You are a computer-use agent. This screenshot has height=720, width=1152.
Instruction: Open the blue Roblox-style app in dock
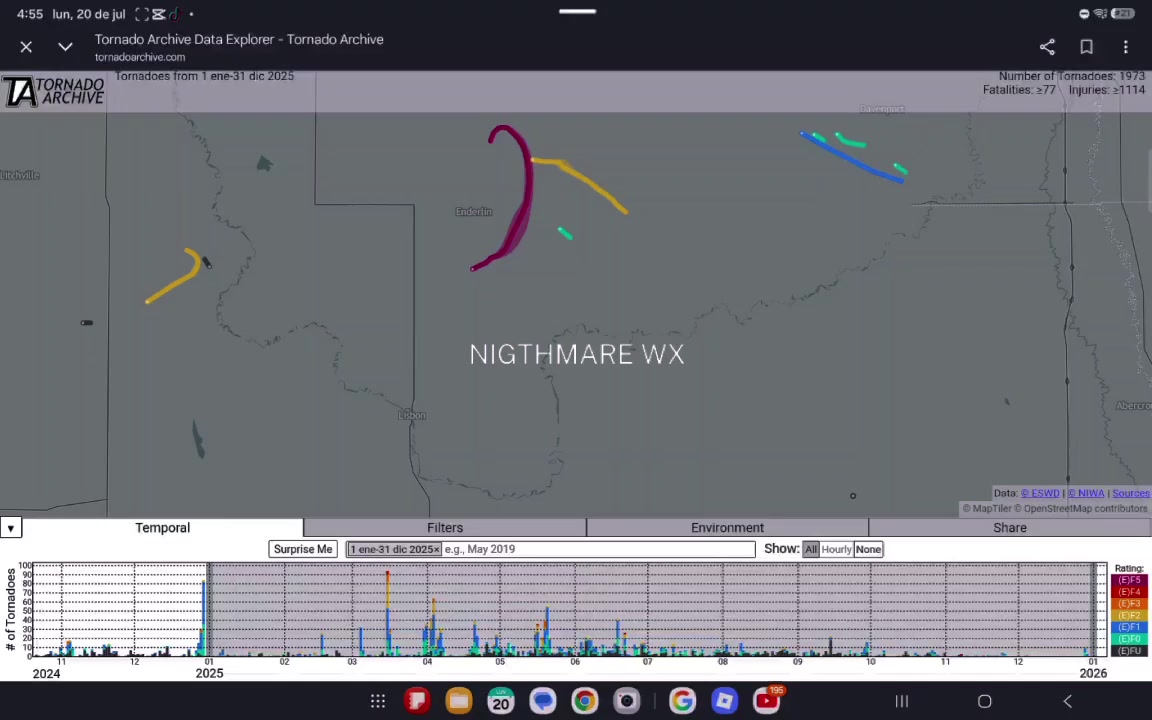point(724,701)
